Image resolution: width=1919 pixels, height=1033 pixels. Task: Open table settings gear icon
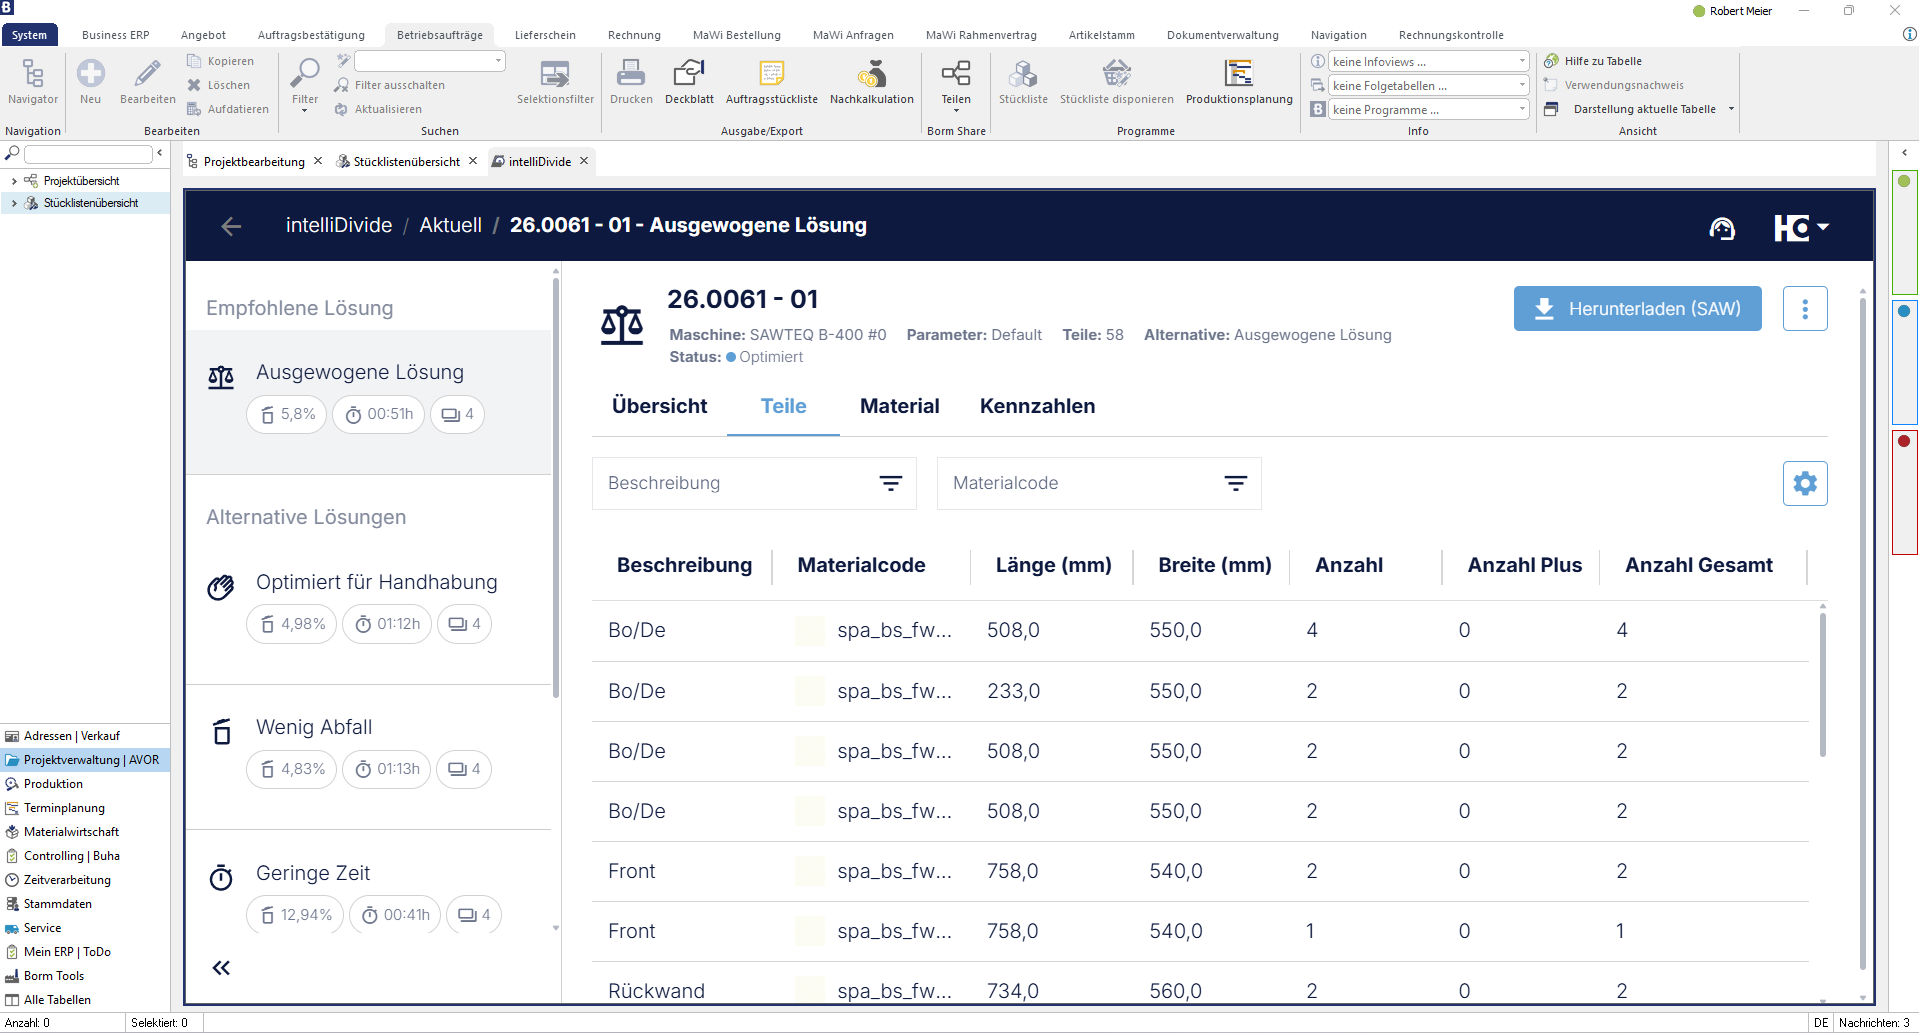(1804, 484)
